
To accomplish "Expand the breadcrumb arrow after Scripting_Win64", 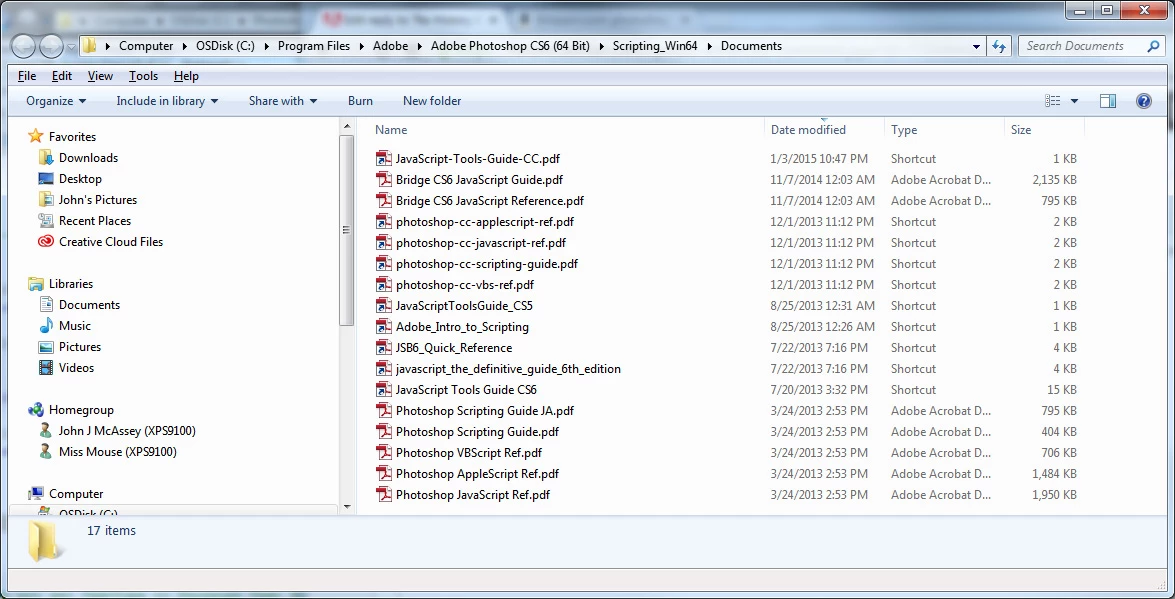I will click(709, 46).
